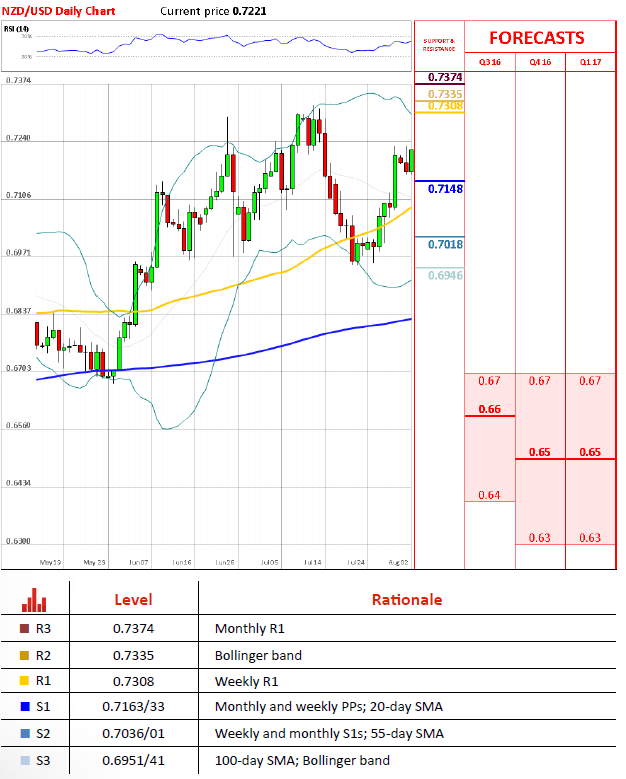This screenshot has width=626, height=779.
Task: Click Weekly and monthly S1s; 55-day SMA
Action: tap(329, 733)
